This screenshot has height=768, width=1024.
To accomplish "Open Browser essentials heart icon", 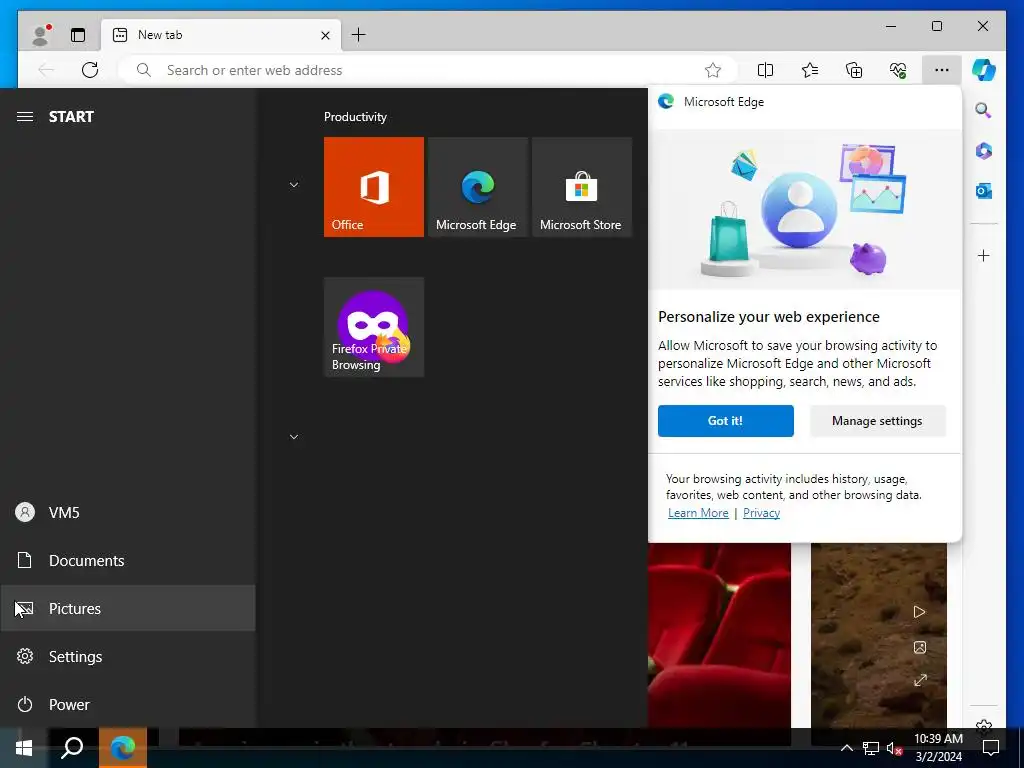I will [898, 70].
